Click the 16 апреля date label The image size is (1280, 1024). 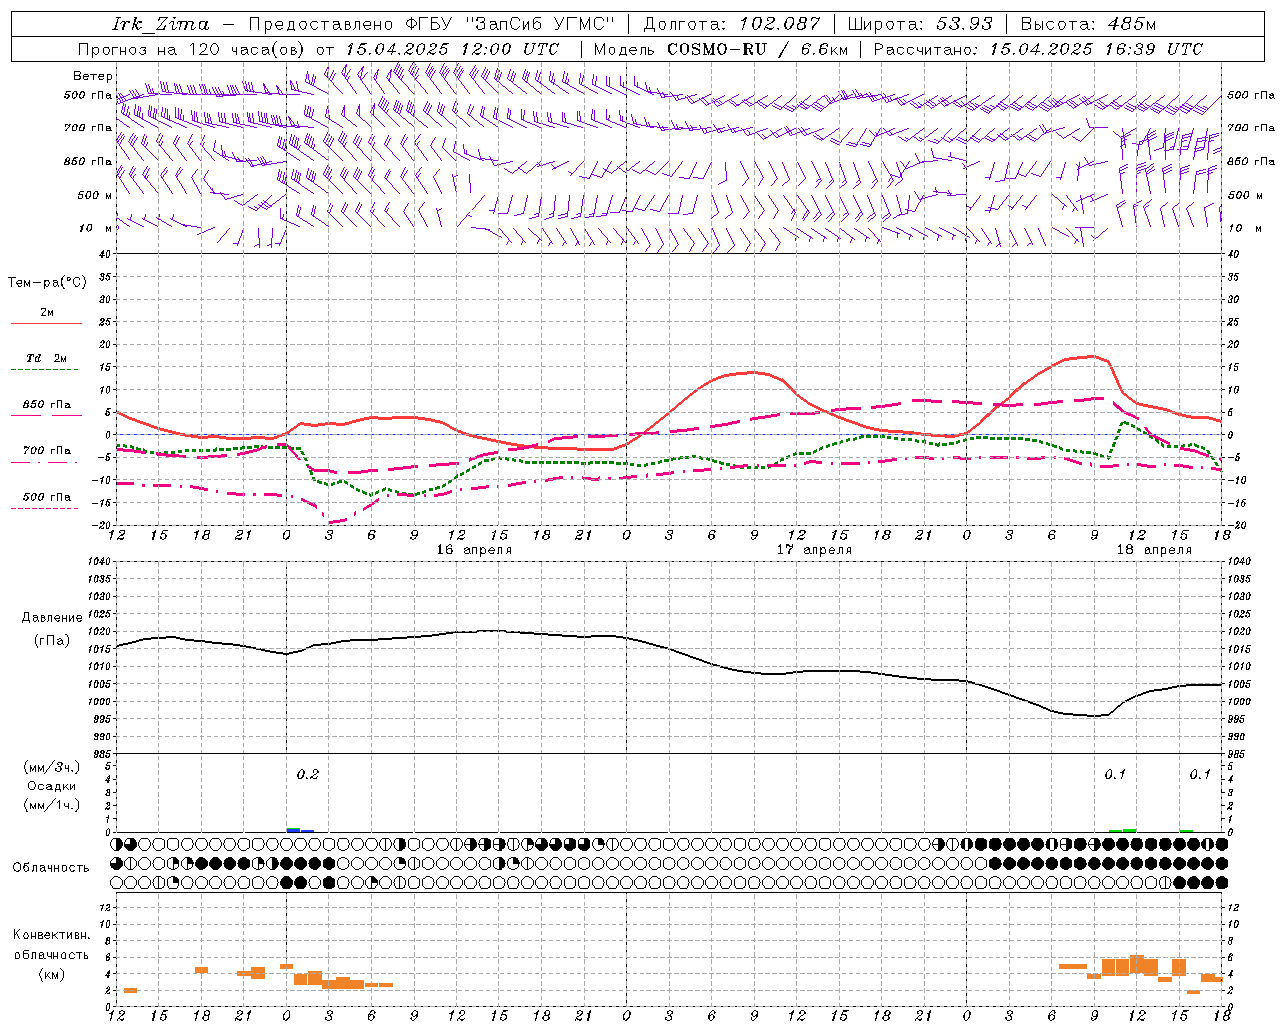coord(474,550)
